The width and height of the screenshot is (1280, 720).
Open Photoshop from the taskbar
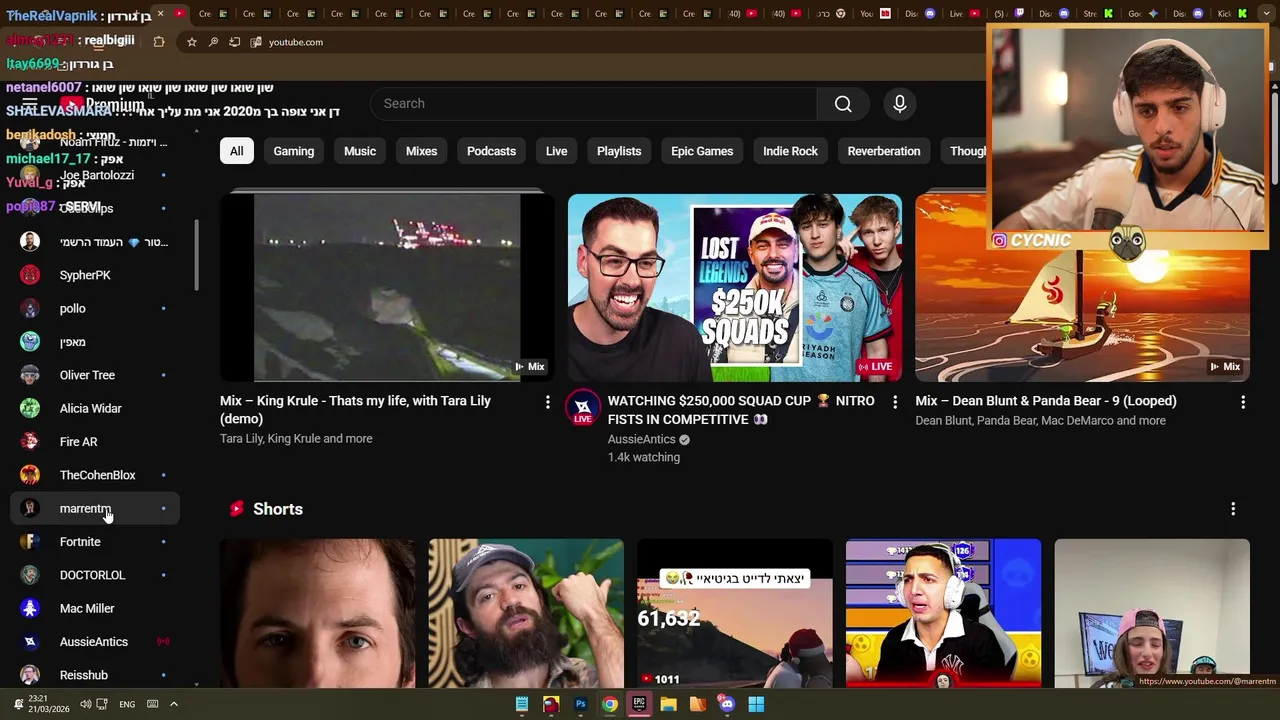click(580, 704)
